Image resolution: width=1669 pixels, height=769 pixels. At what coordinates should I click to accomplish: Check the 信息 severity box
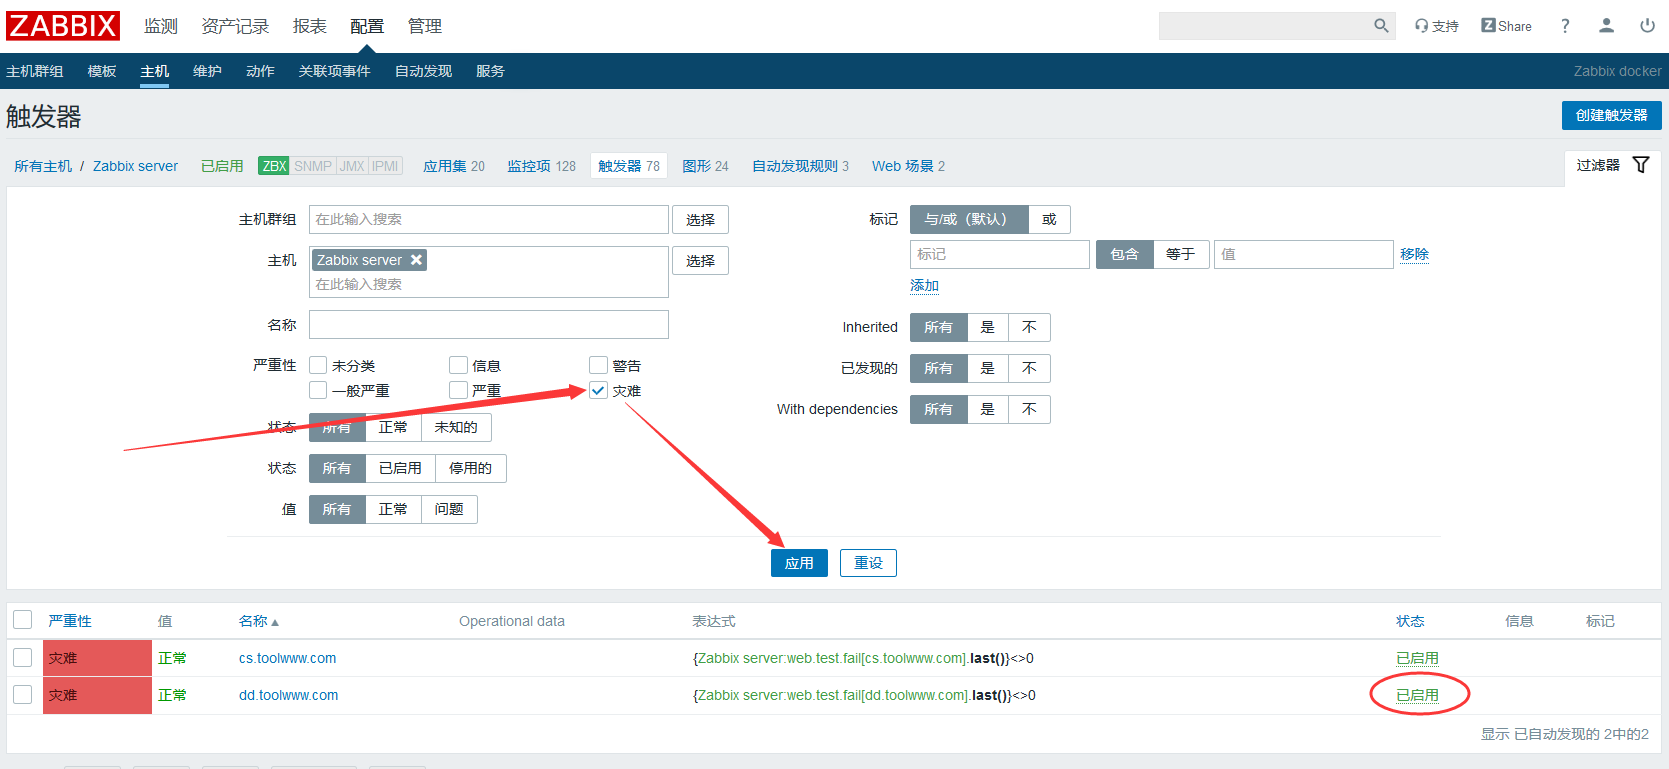pos(458,365)
